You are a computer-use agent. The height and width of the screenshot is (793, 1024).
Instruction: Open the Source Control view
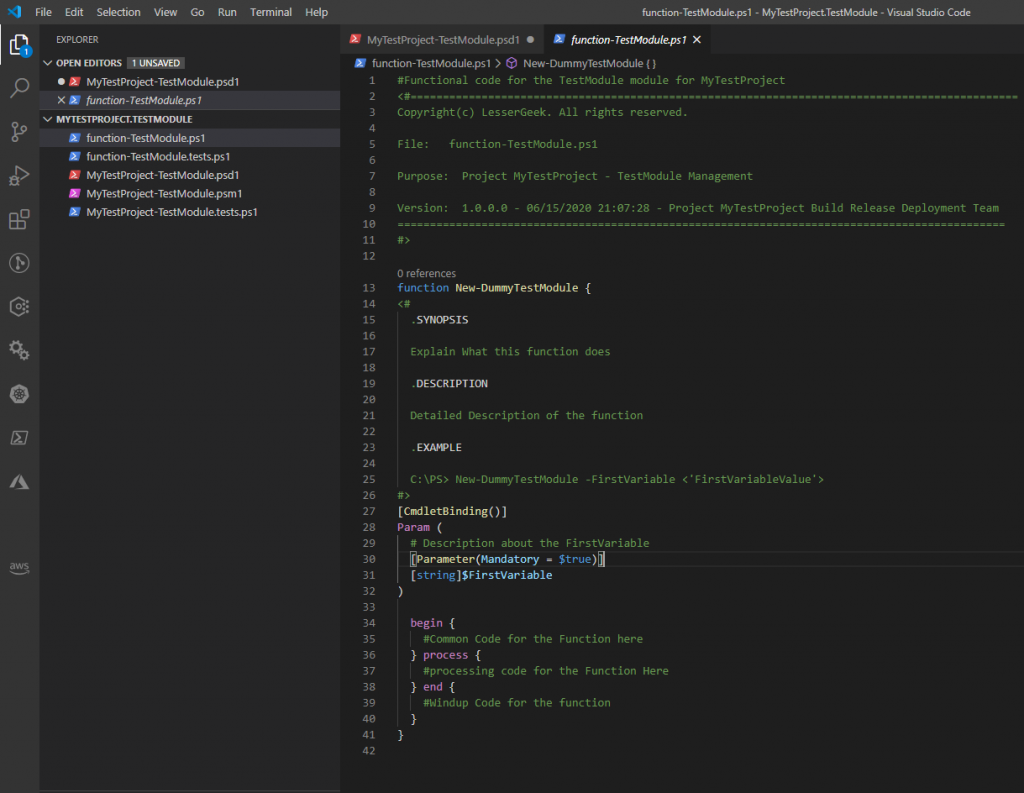(19, 132)
